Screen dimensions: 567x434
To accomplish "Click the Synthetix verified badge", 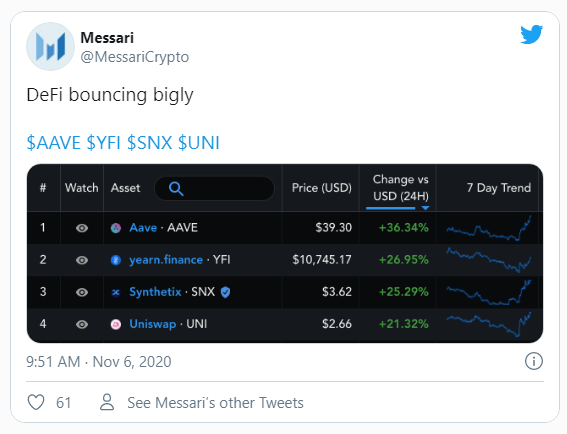I will click(x=225, y=292).
